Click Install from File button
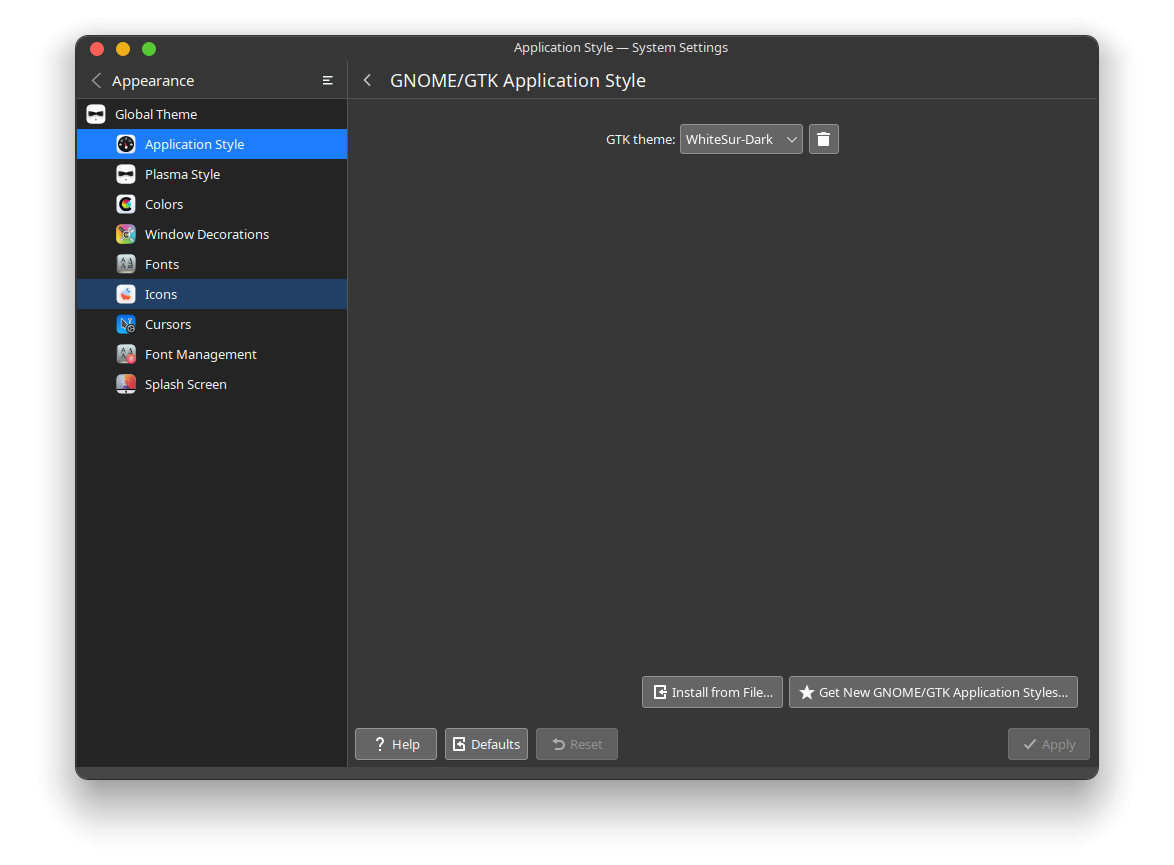Viewport: 1174px width, 865px height. [x=712, y=692]
